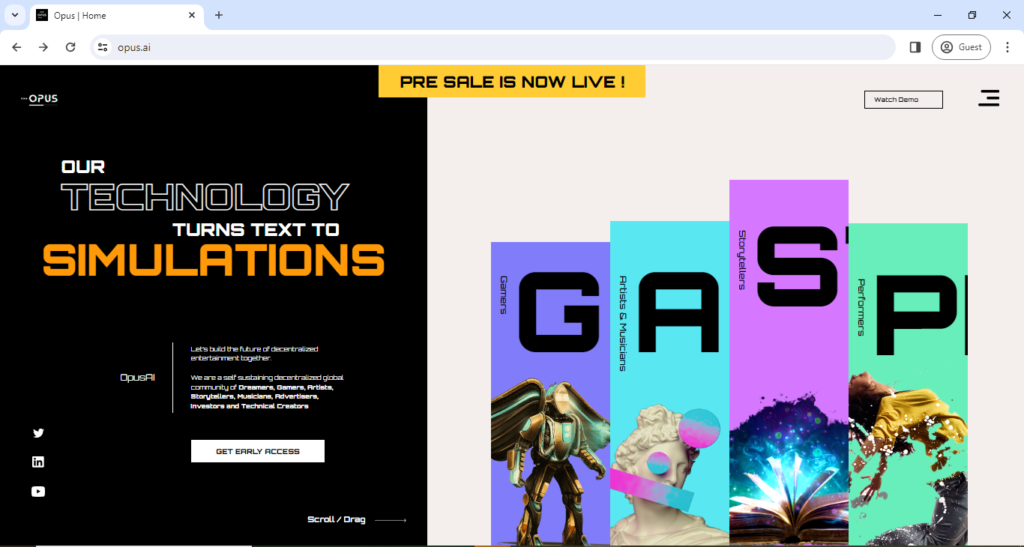Select the Artists & Musicians card
Screen dimensions: 1024x547
coord(669,400)
